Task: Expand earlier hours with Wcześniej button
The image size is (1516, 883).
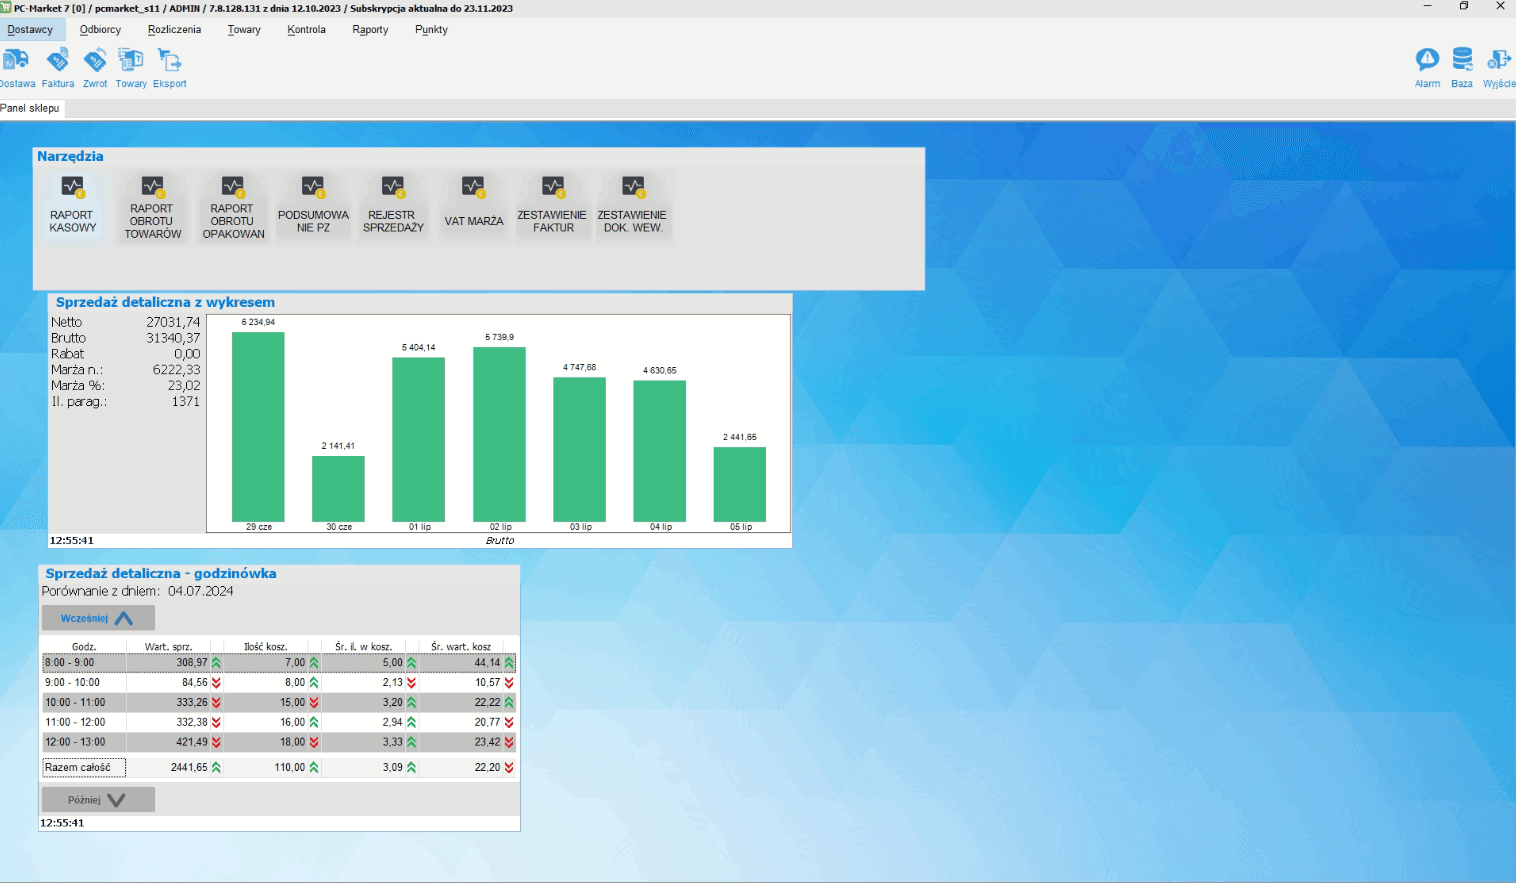Action: coord(98,618)
